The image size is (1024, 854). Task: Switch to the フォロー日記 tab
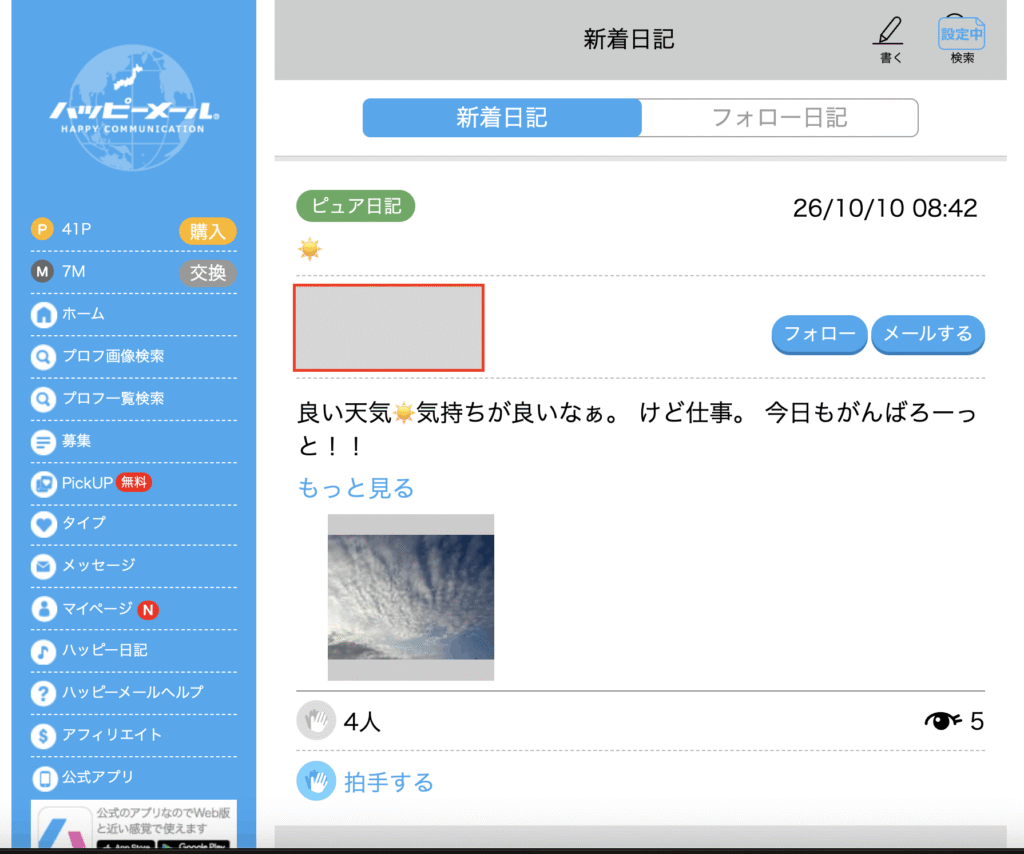click(x=779, y=118)
